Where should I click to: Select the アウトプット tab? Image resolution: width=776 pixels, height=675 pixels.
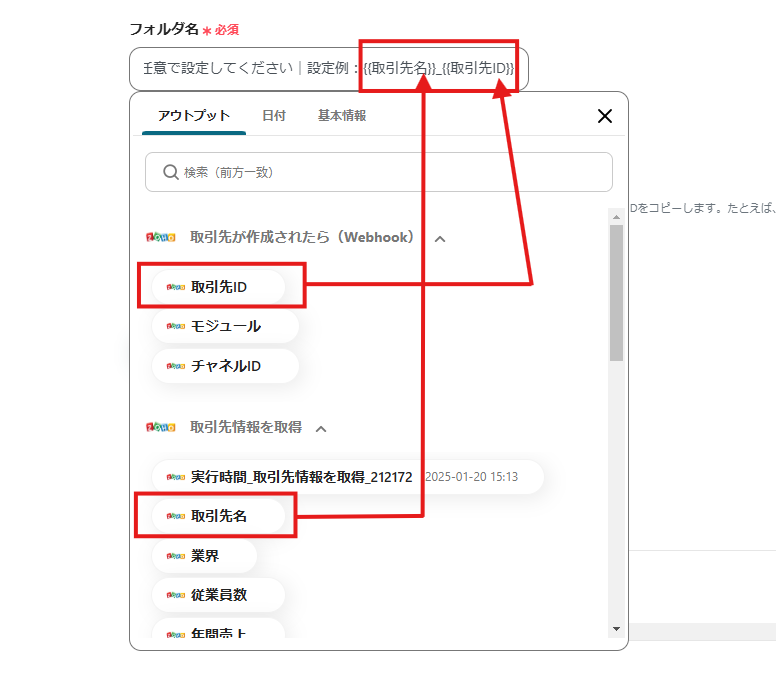[x=194, y=116]
